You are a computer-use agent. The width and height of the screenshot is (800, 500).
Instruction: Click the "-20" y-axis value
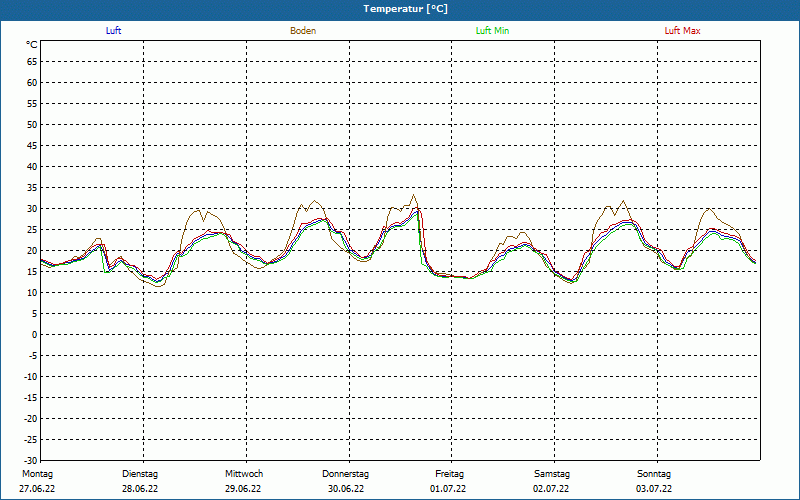click(31, 419)
